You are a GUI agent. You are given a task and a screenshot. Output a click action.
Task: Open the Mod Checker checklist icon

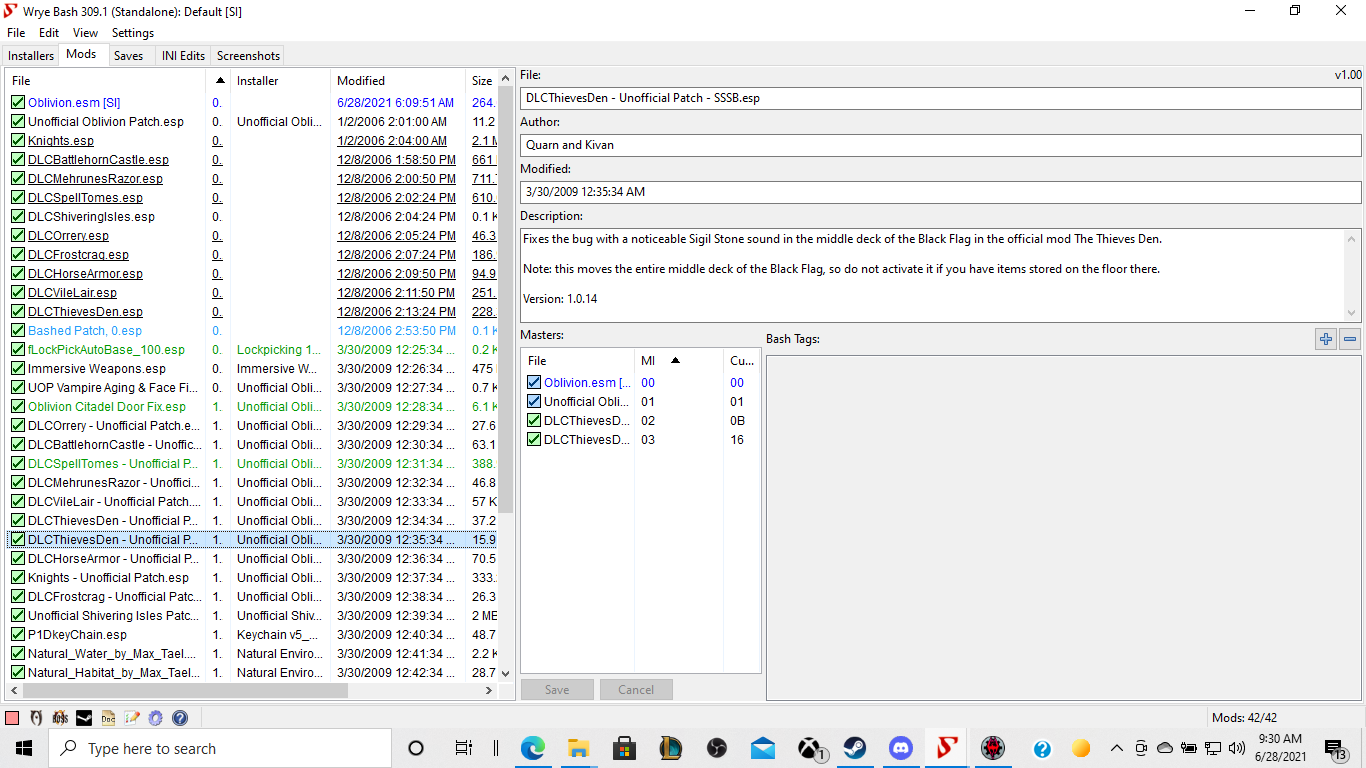pyautogui.click(x=132, y=718)
